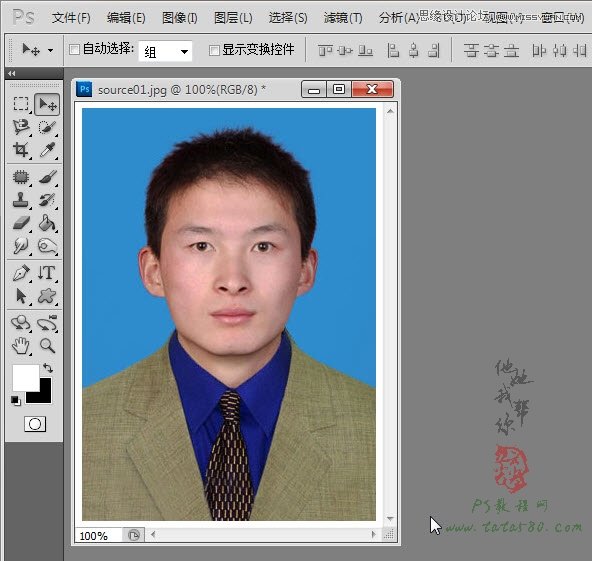Click the horizontal scrollbar left arrow
This screenshot has height=561, width=592.
pyautogui.click(x=153, y=534)
